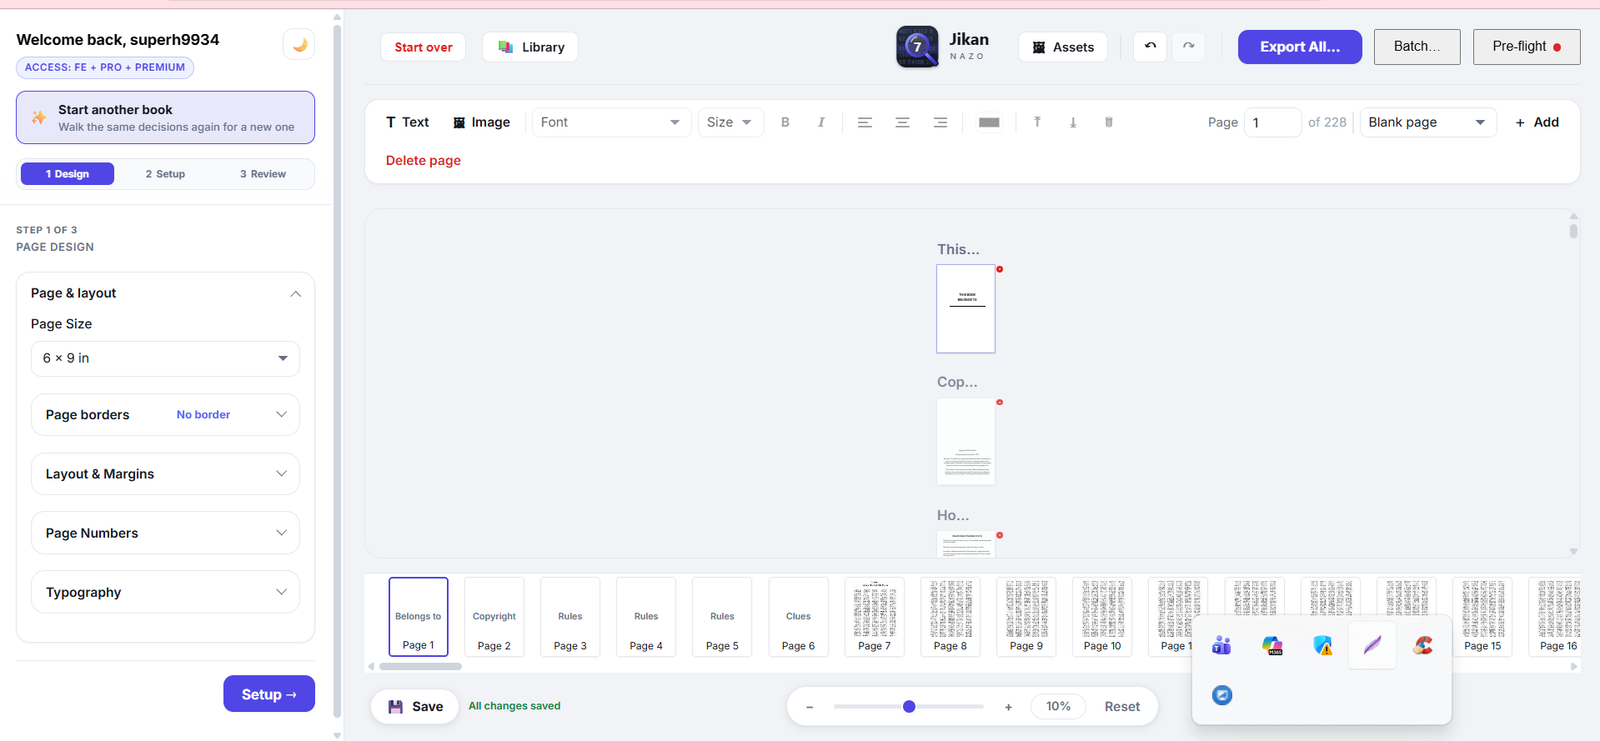
Task: Switch to the 2 Setup step tab
Action: [165, 174]
